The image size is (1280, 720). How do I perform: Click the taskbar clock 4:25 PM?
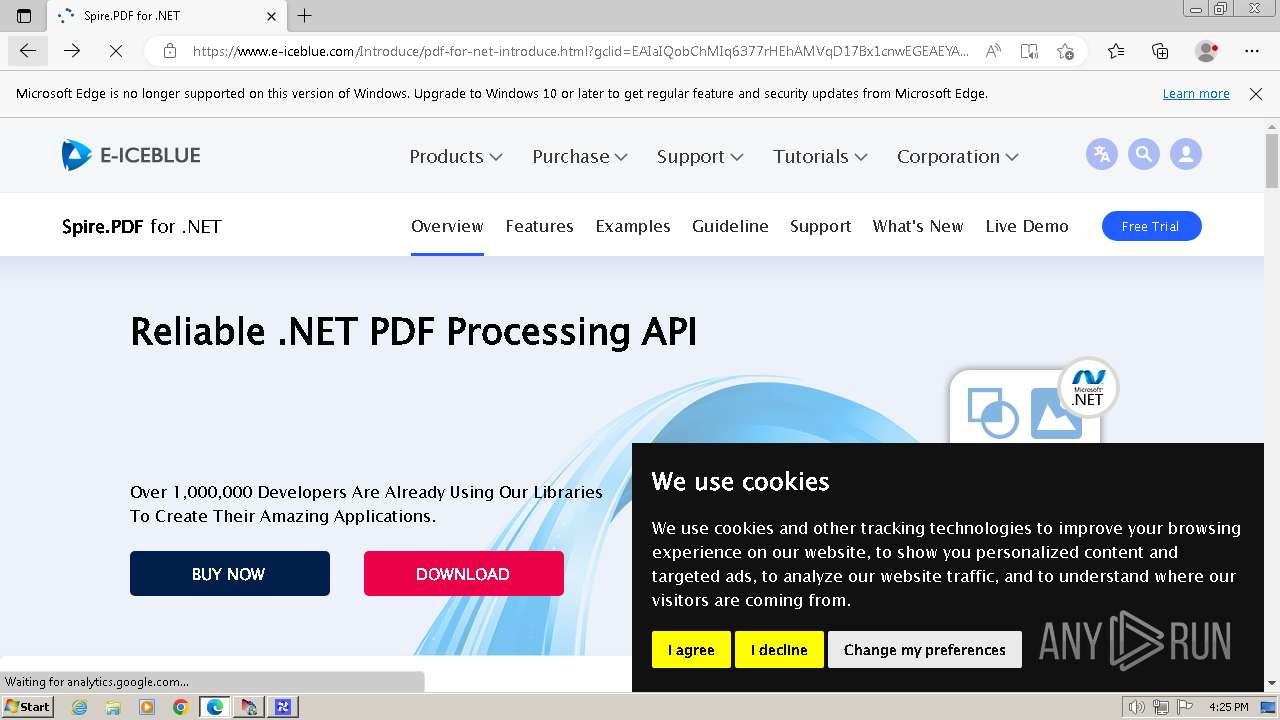click(x=1228, y=707)
